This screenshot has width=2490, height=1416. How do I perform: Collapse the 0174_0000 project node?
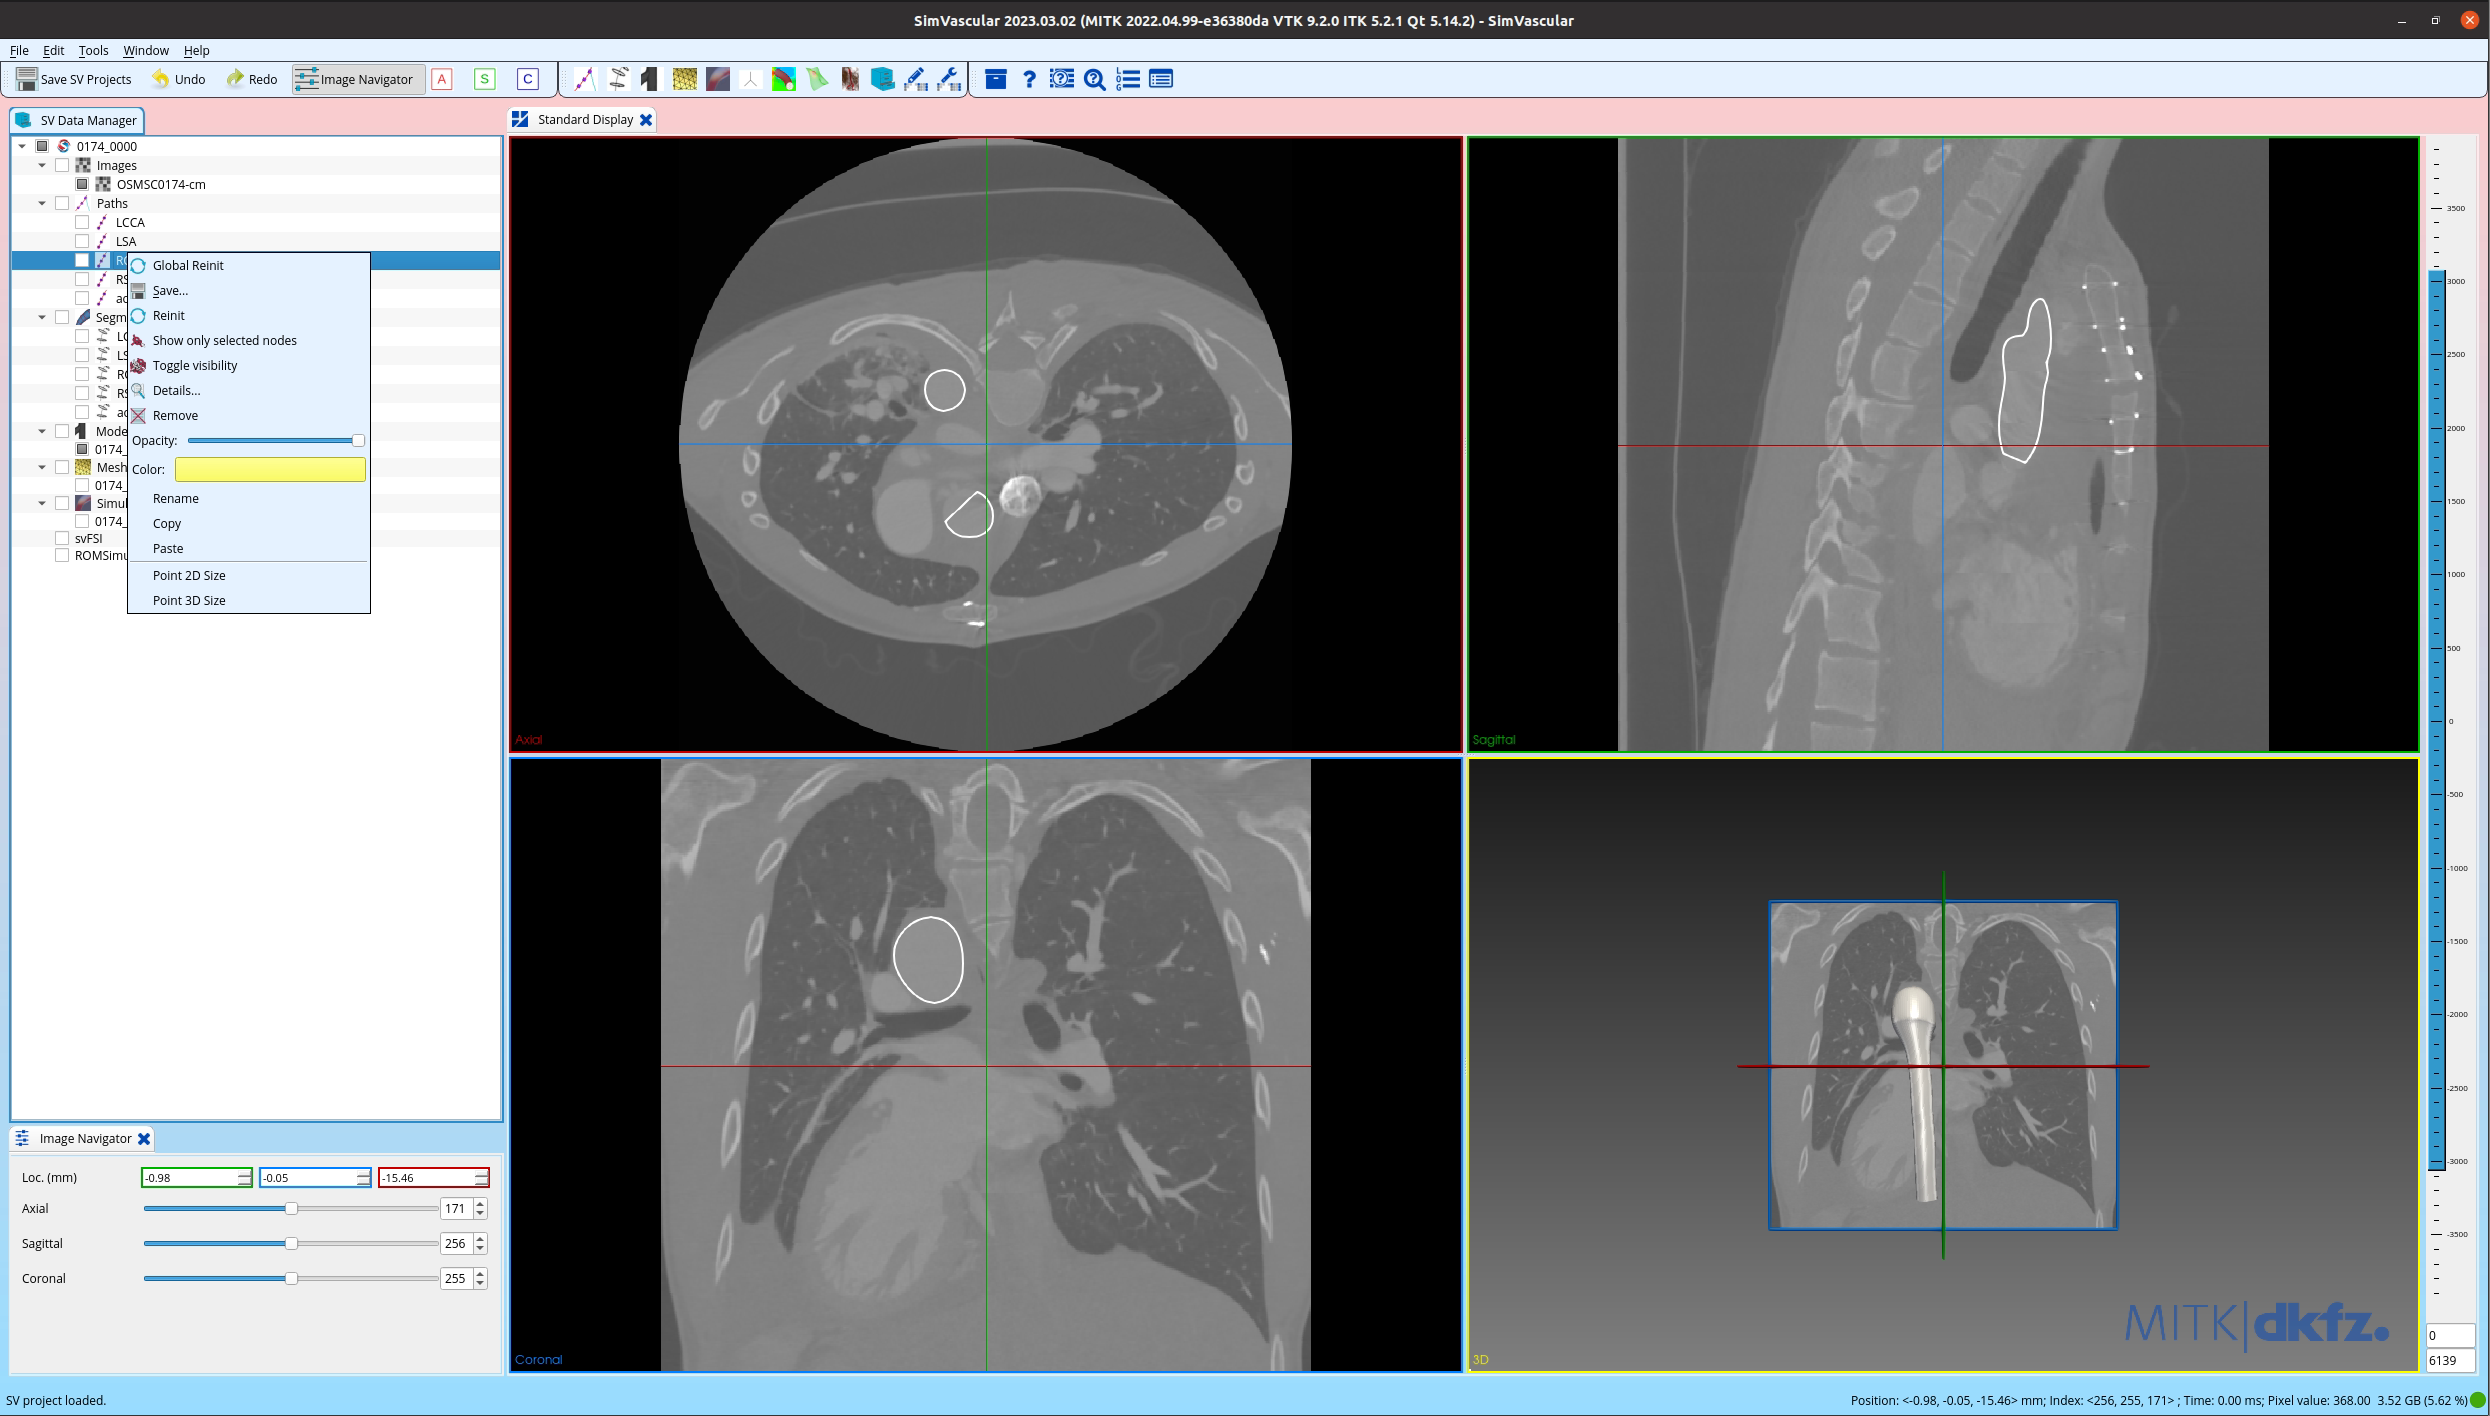(x=22, y=146)
